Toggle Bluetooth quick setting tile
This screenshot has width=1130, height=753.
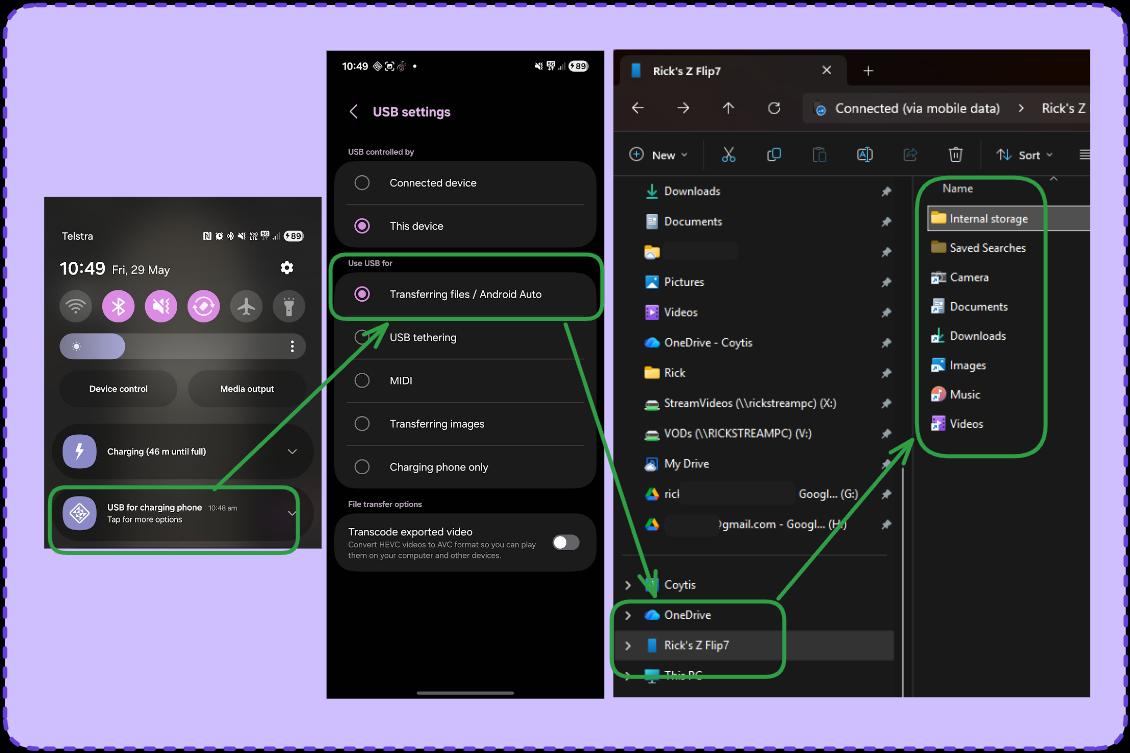click(118, 306)
